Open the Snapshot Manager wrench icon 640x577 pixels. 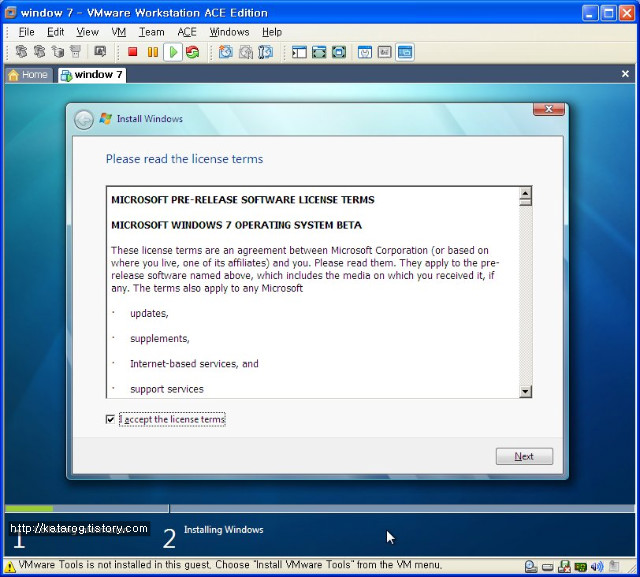click(x=266, y=52)
